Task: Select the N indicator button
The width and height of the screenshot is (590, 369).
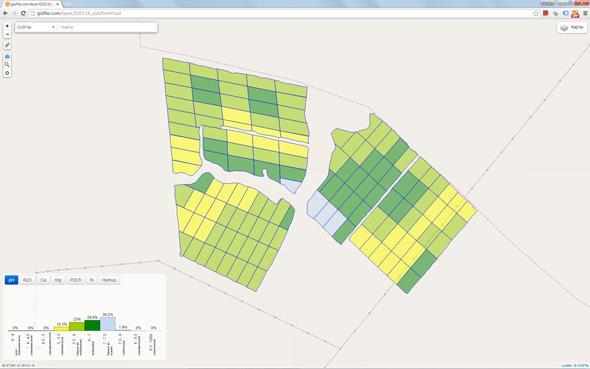Action: pos(91,280)
